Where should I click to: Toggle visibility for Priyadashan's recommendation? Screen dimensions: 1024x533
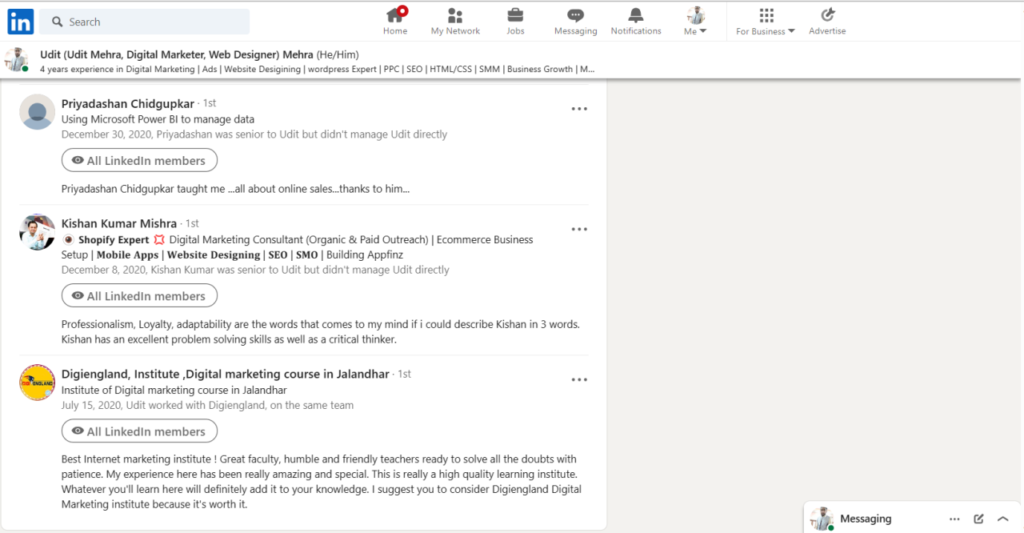(x=139, y=160)
